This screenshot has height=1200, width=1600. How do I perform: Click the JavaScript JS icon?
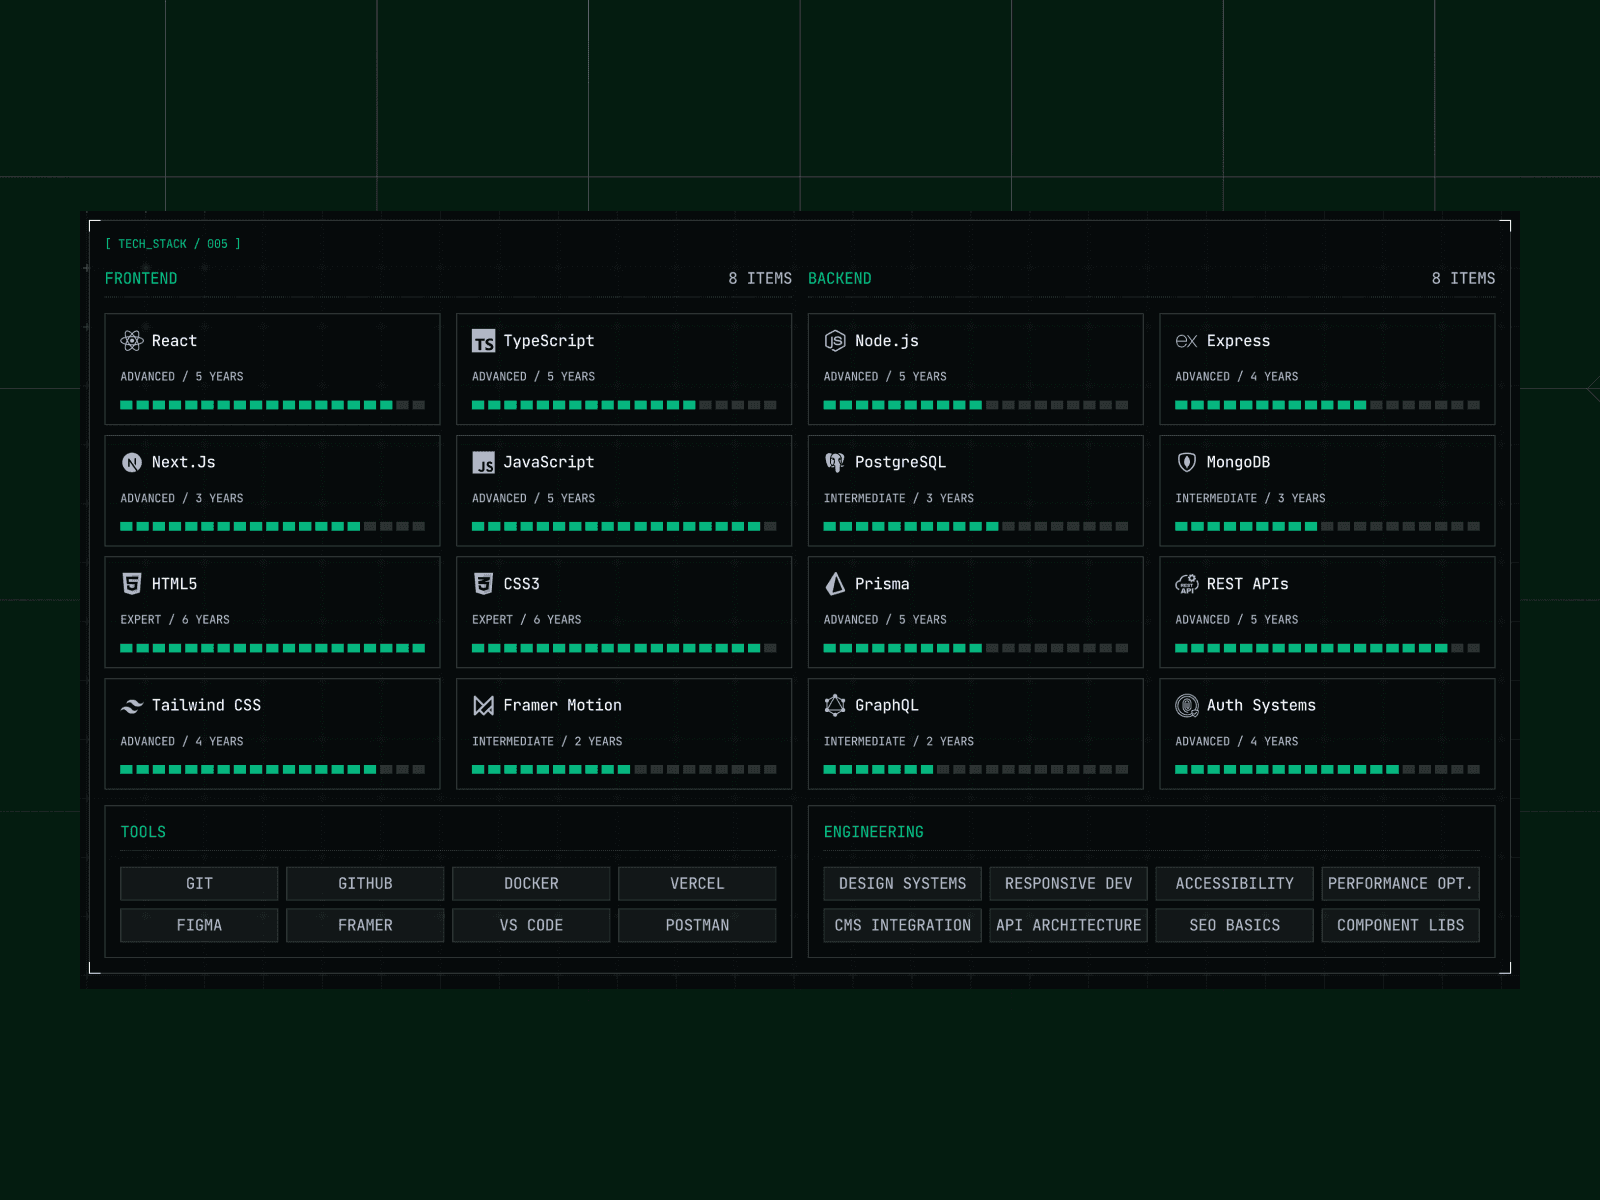(484, 462)
